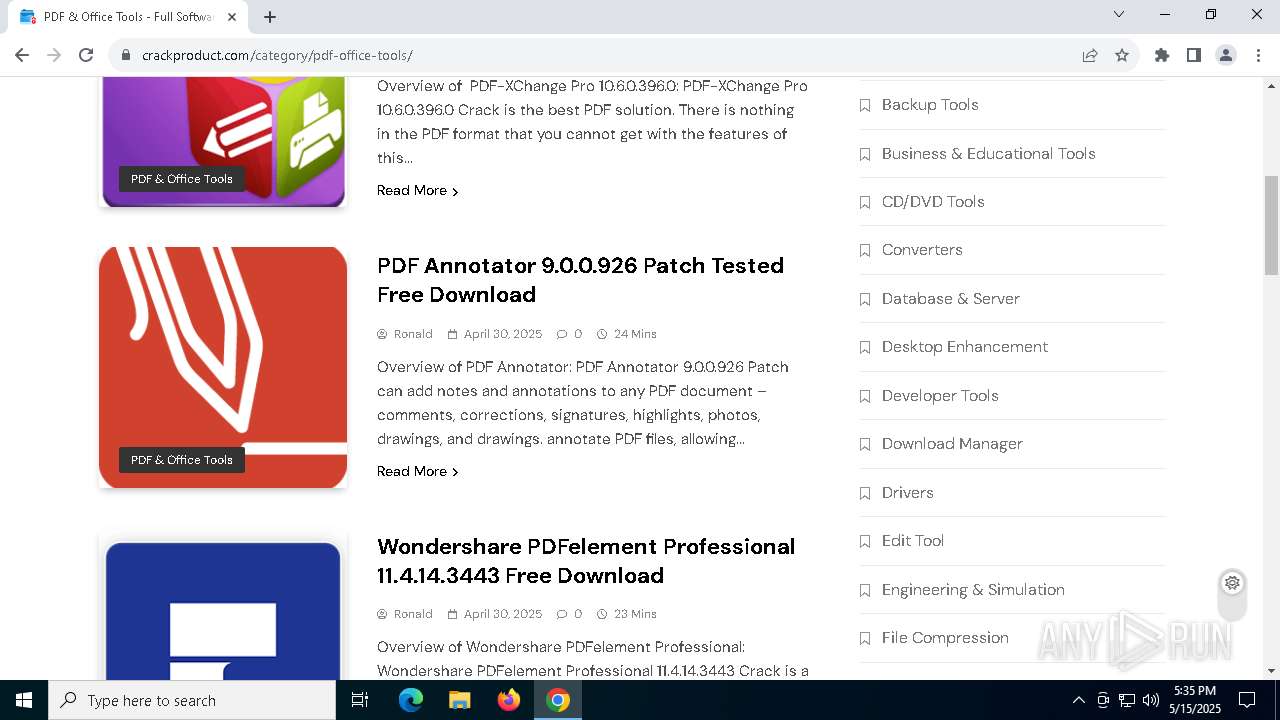The image size is (1280, 720).
Task: Click PDF & Office Tools badge on PDF-XChange image
Action: [182, 179]
